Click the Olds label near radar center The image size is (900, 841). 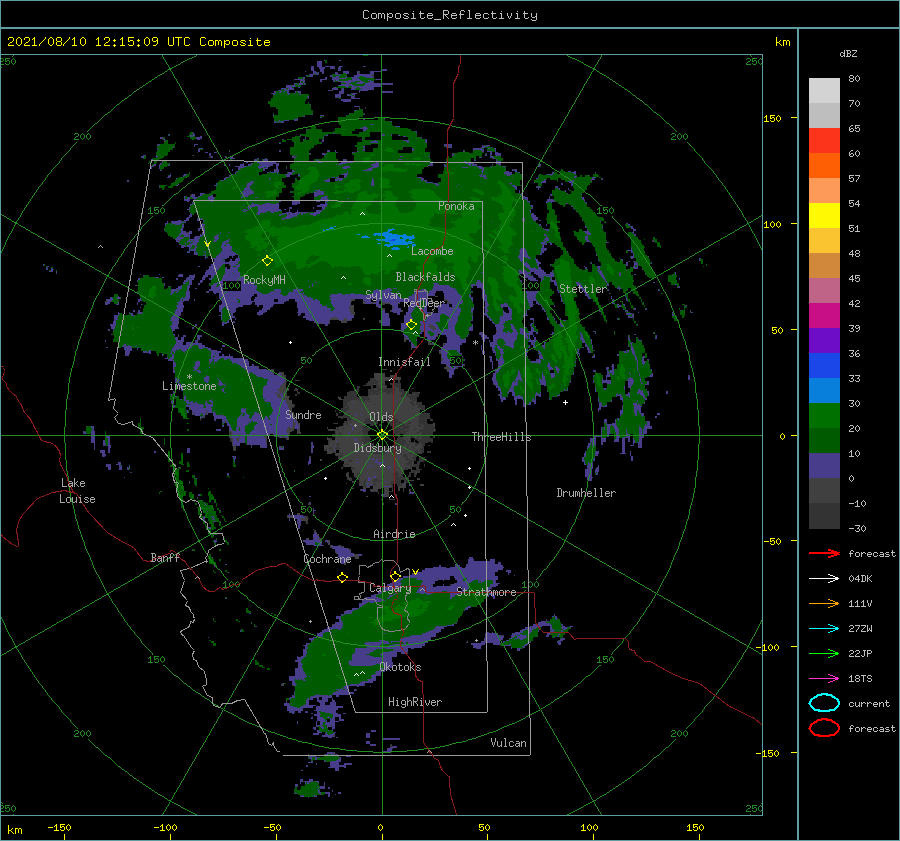pos(381,417)
